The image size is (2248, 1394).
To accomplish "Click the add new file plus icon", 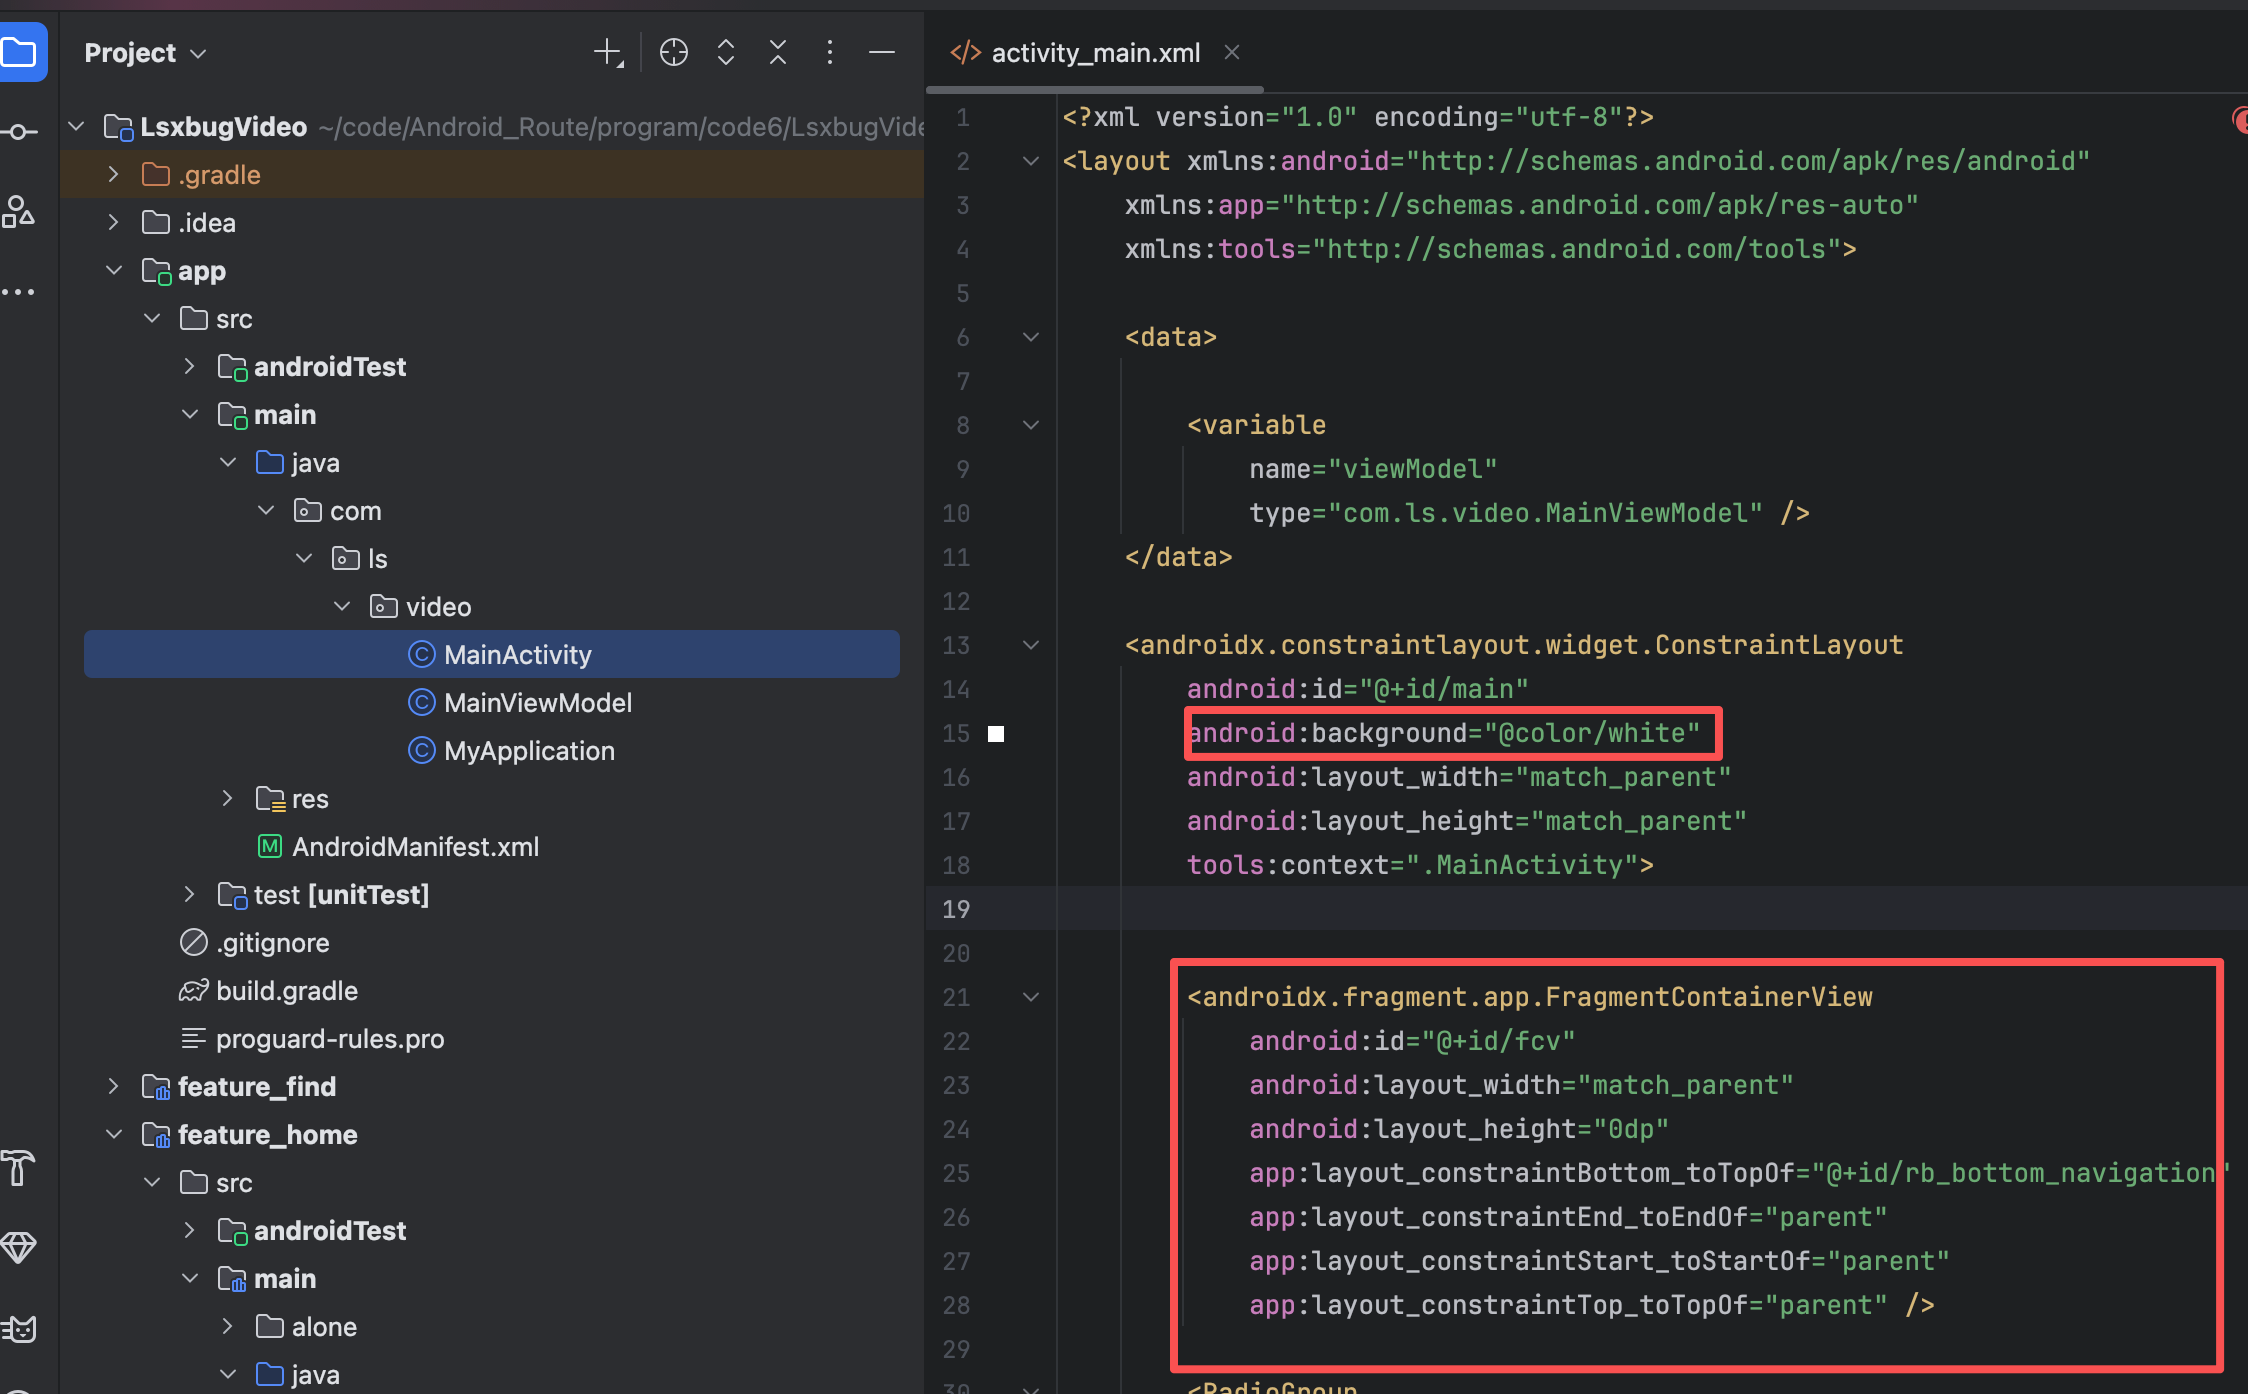I will pos(608,52).
